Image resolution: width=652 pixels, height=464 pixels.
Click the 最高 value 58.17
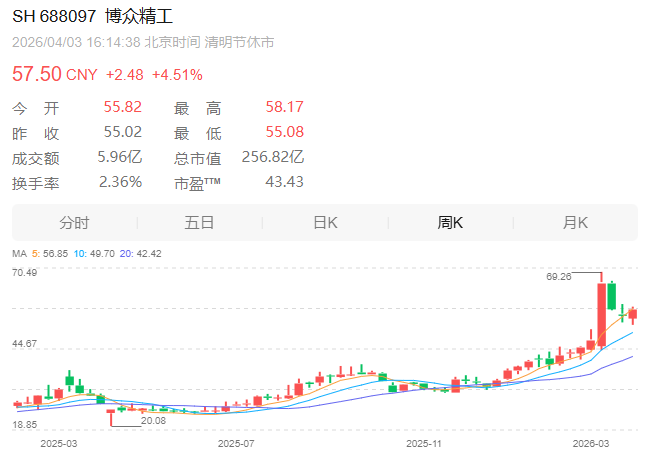285,107
